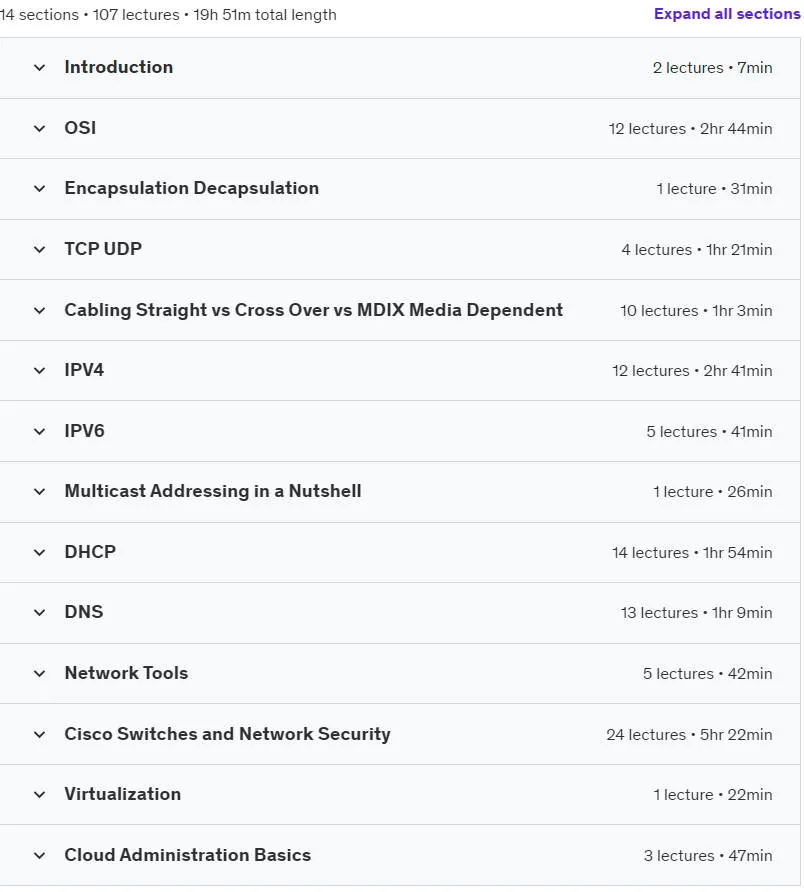Click chevron next to Multicast Addressing

(x=39, y=492)
